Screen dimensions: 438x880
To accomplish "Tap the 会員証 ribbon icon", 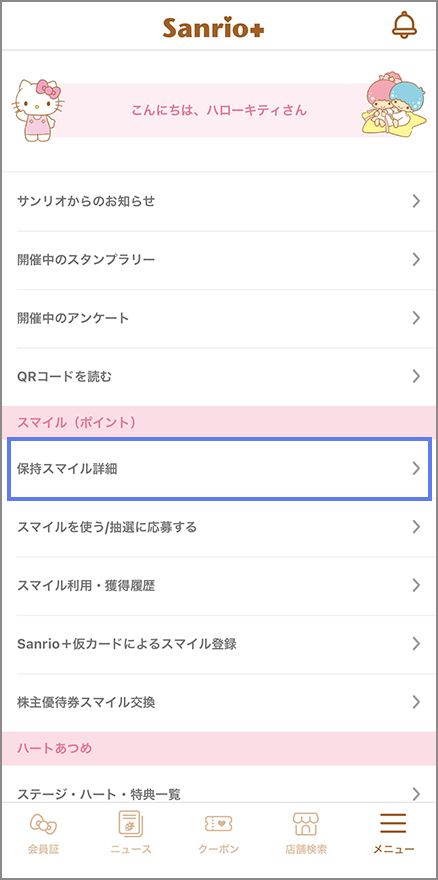I will click(43, 824).
